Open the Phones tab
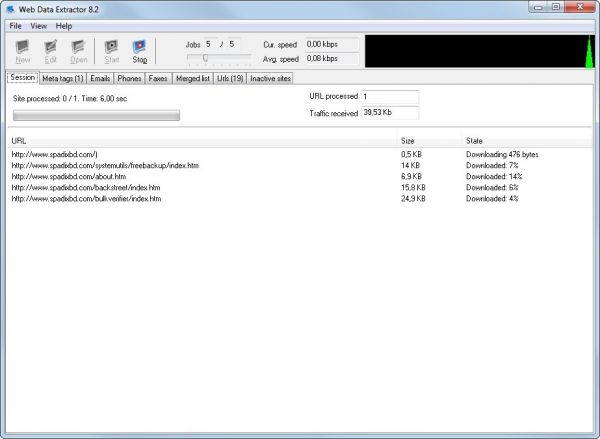This screenshot has width=600, height=439. click(x=129, y=78)
